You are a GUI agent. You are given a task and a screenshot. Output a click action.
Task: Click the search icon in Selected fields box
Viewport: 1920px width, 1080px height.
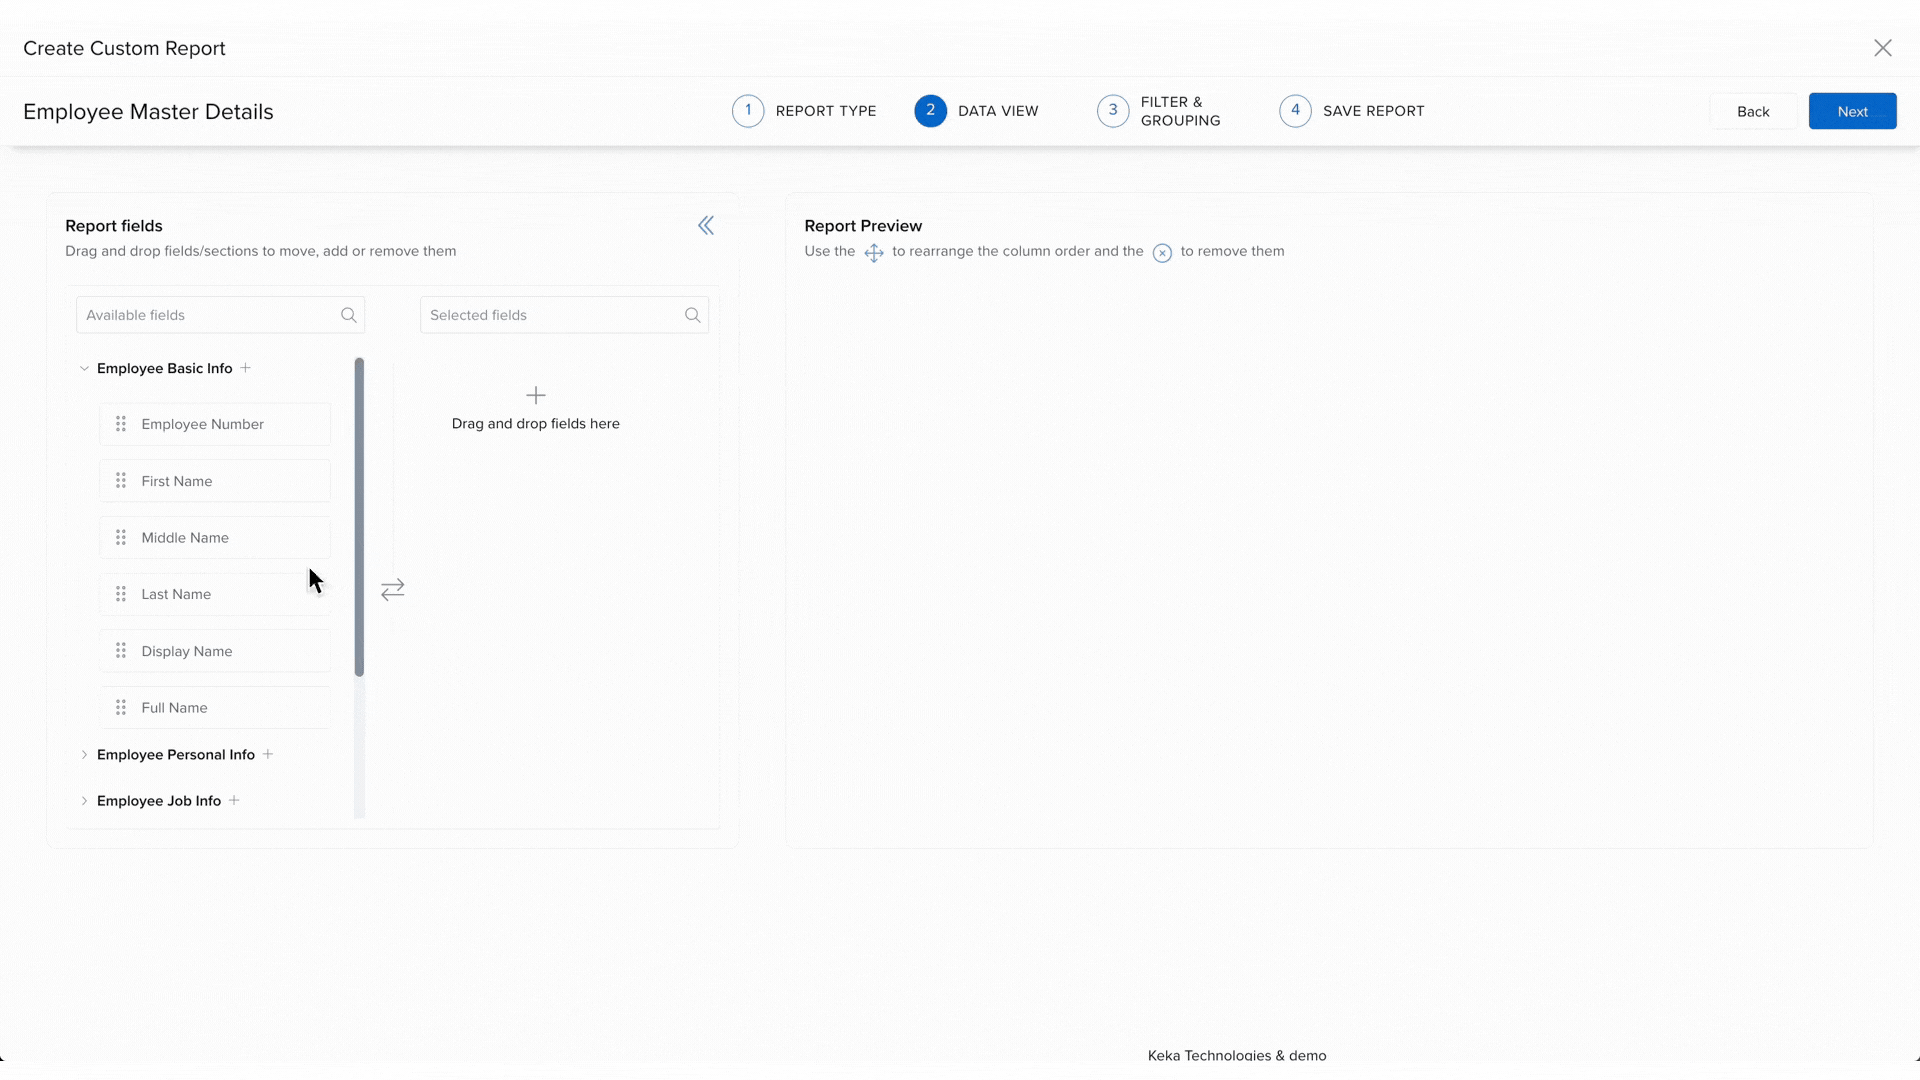tap(692, 315)
